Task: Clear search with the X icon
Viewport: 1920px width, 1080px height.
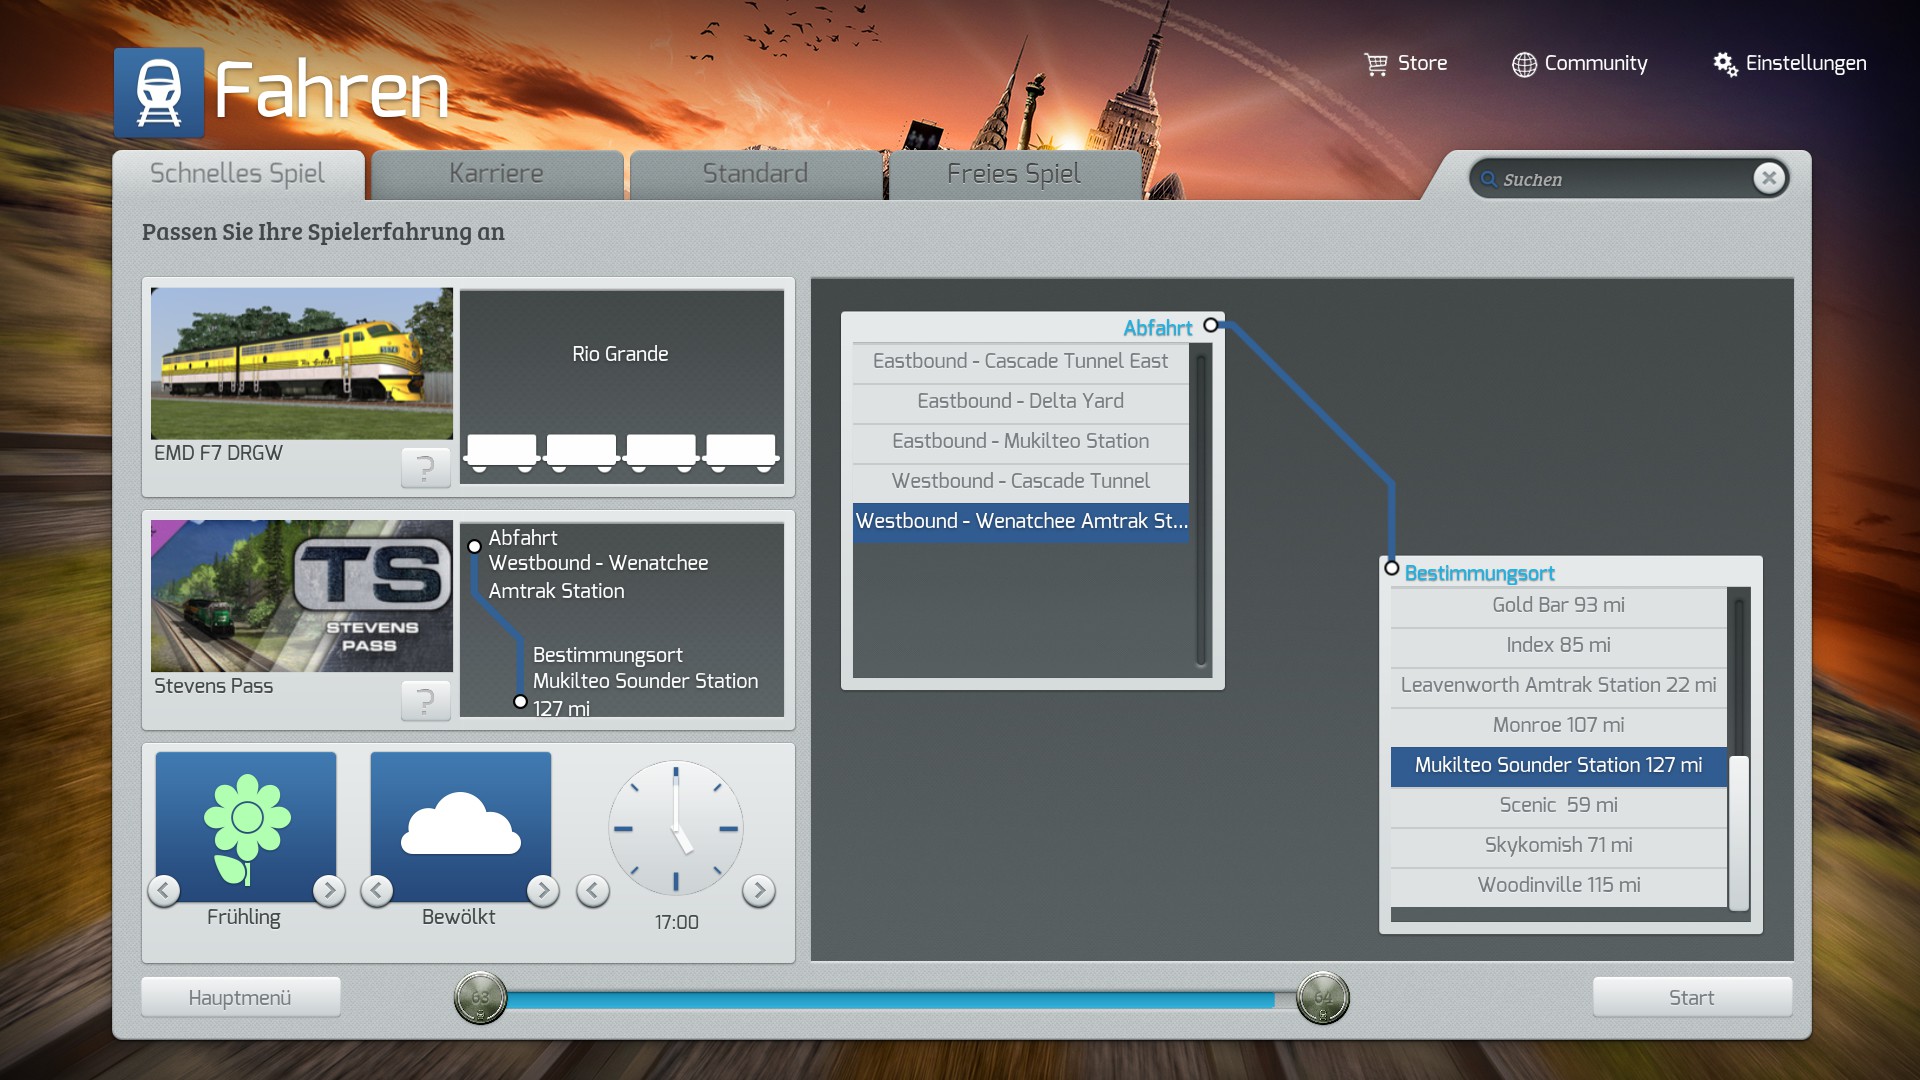Action: (x=1768, y=178)
